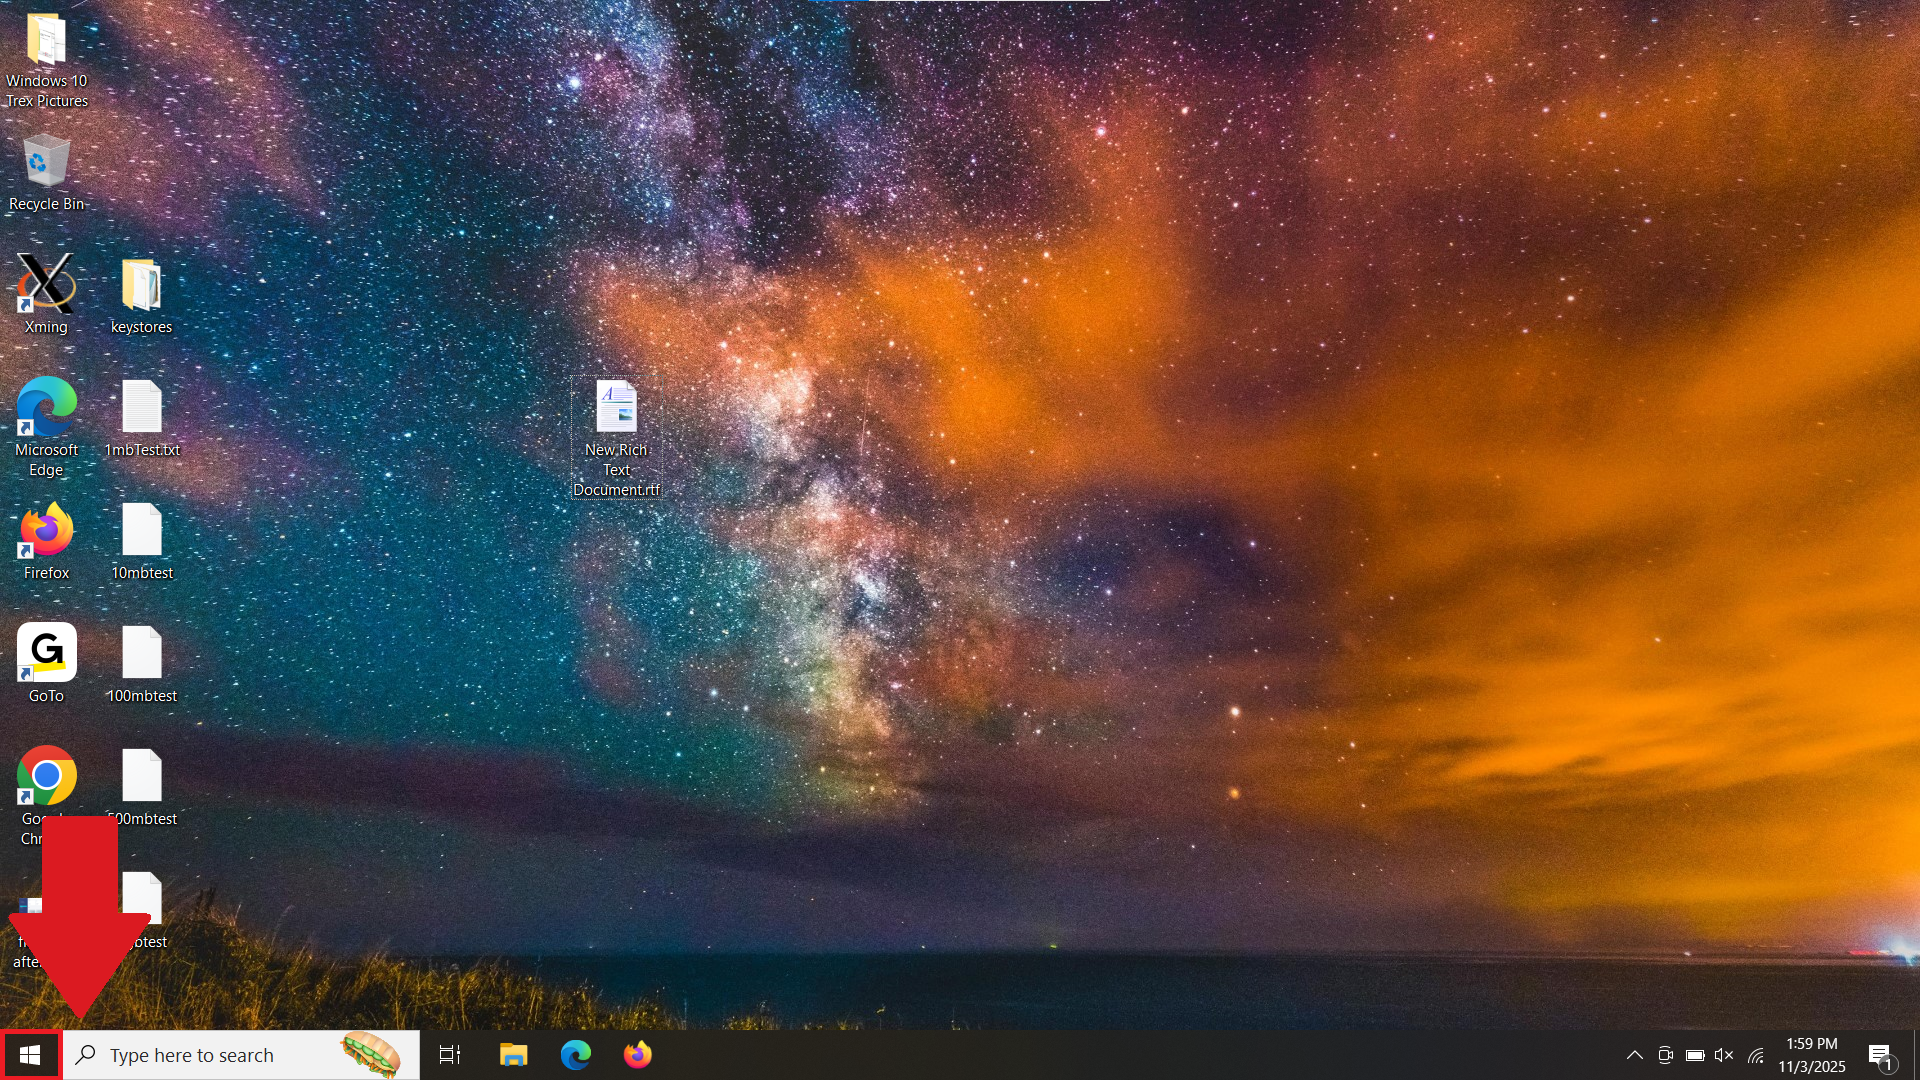Screen dimensions: 1920x1080
Task: Open Microsoft Edge from the taskbar
Action: [x=575, y=1055]
